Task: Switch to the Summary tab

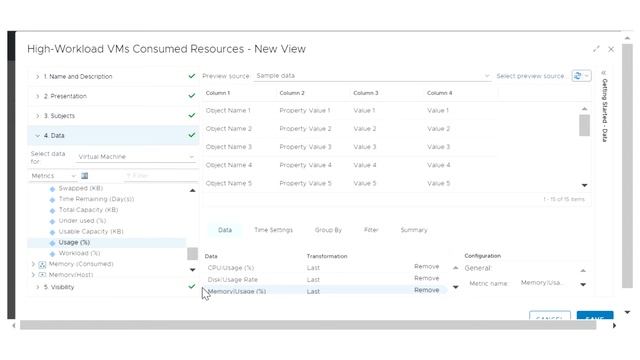Action: click(414, 230)
